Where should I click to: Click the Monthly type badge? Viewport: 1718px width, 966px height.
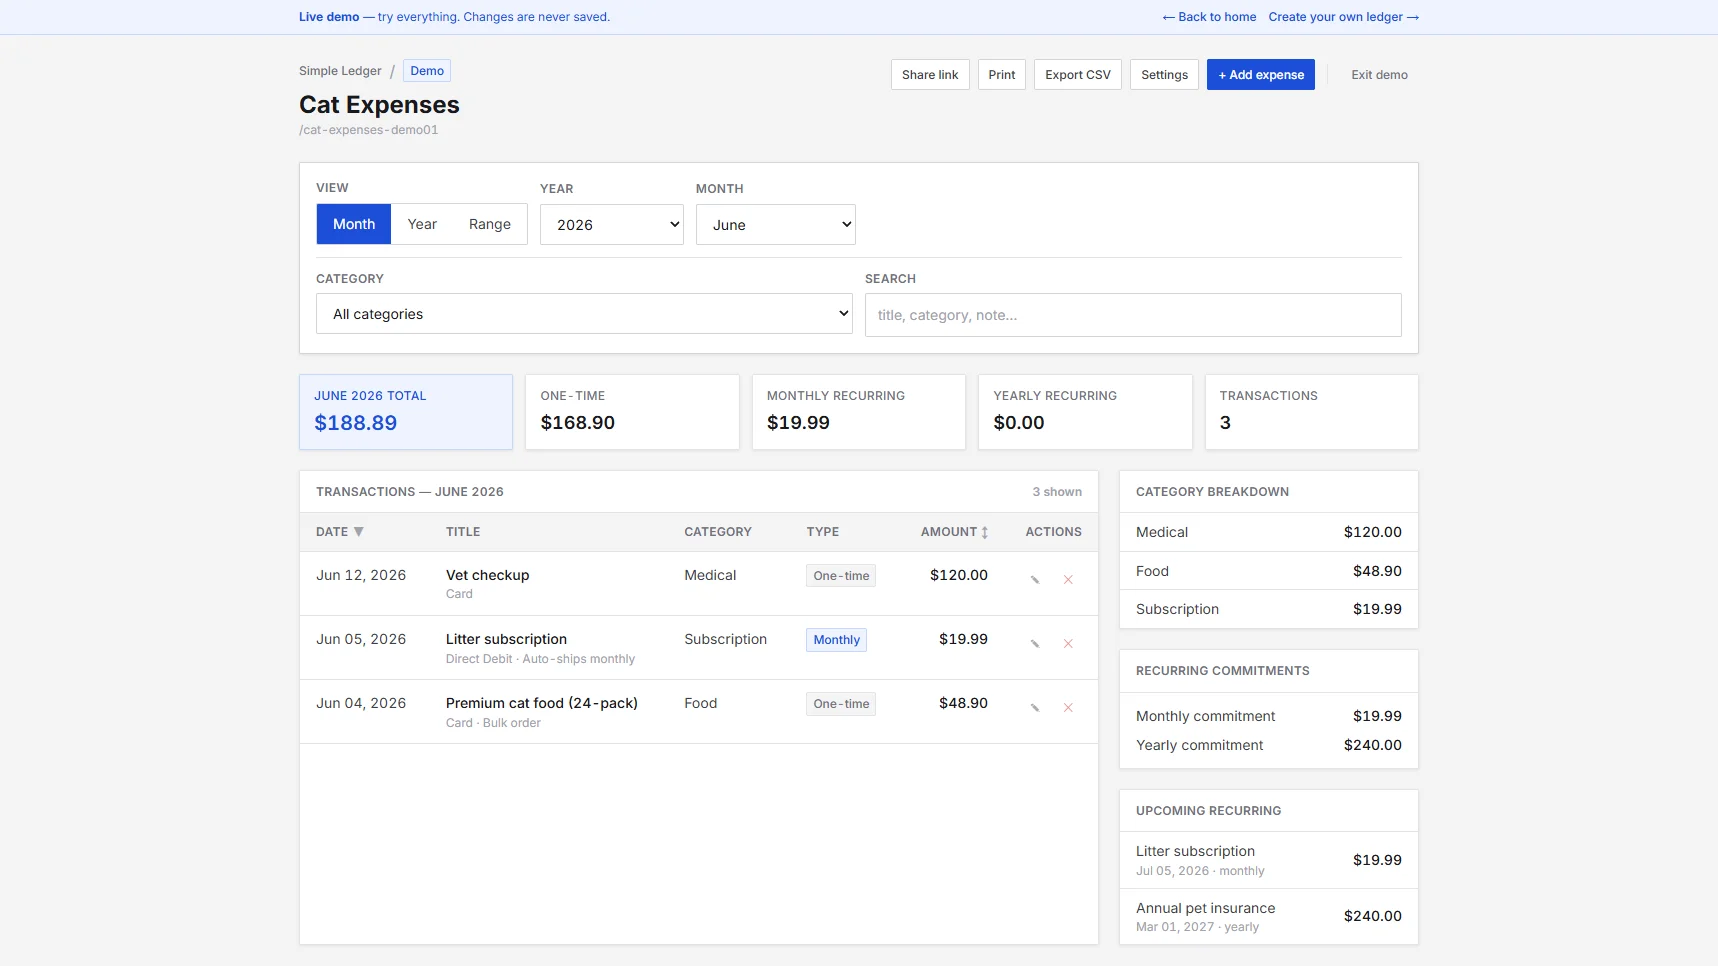[x=836, y=640]
